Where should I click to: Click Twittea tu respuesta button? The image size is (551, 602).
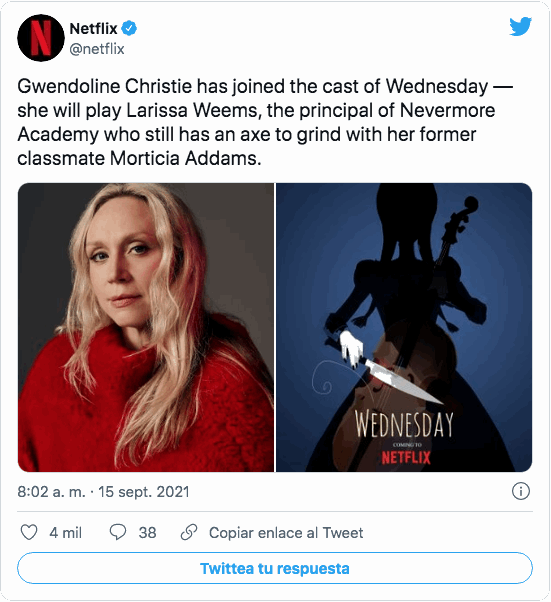275,568
